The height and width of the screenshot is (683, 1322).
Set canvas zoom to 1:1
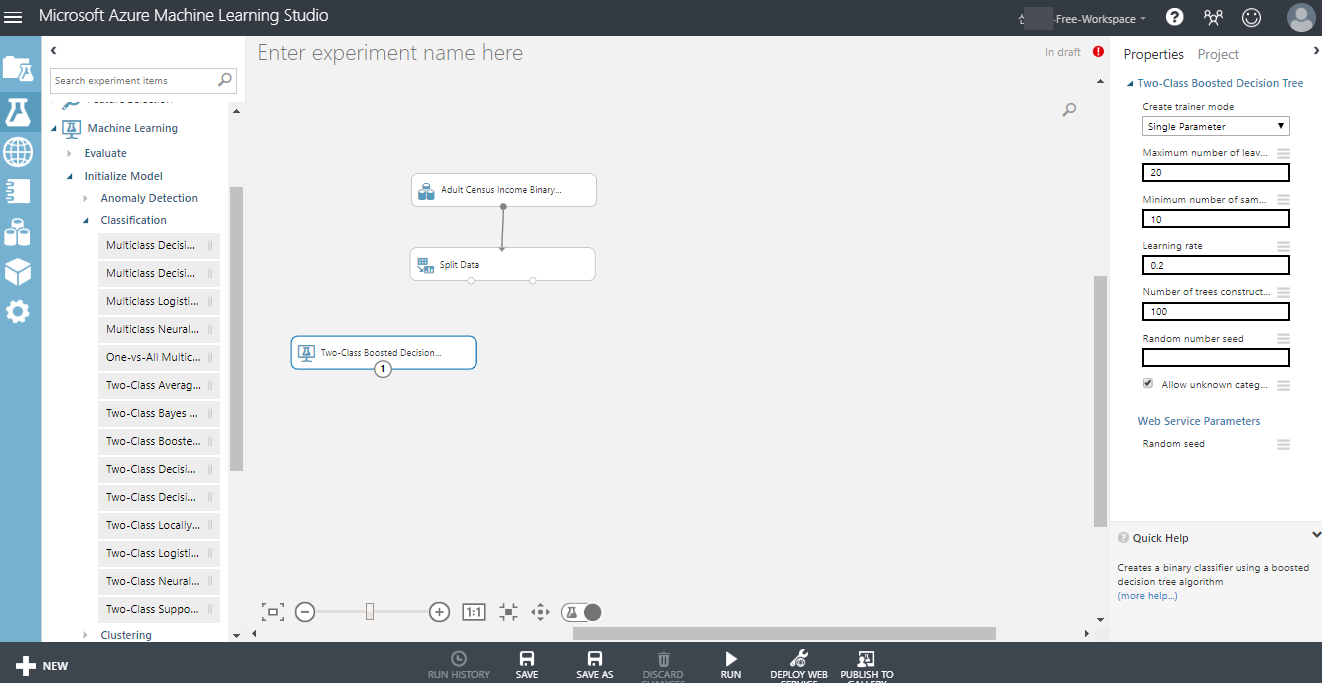point(474,612)
